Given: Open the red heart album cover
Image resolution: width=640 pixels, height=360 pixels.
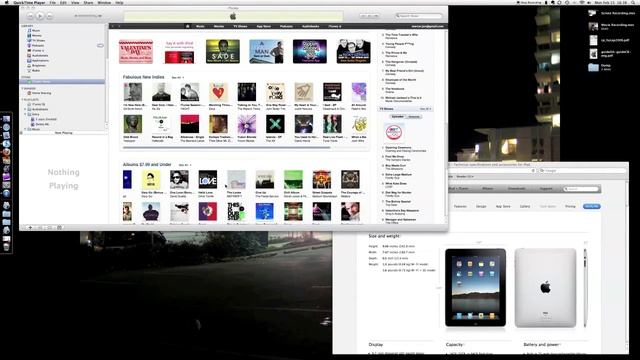Looking at the screenshot, I should 218,92.
